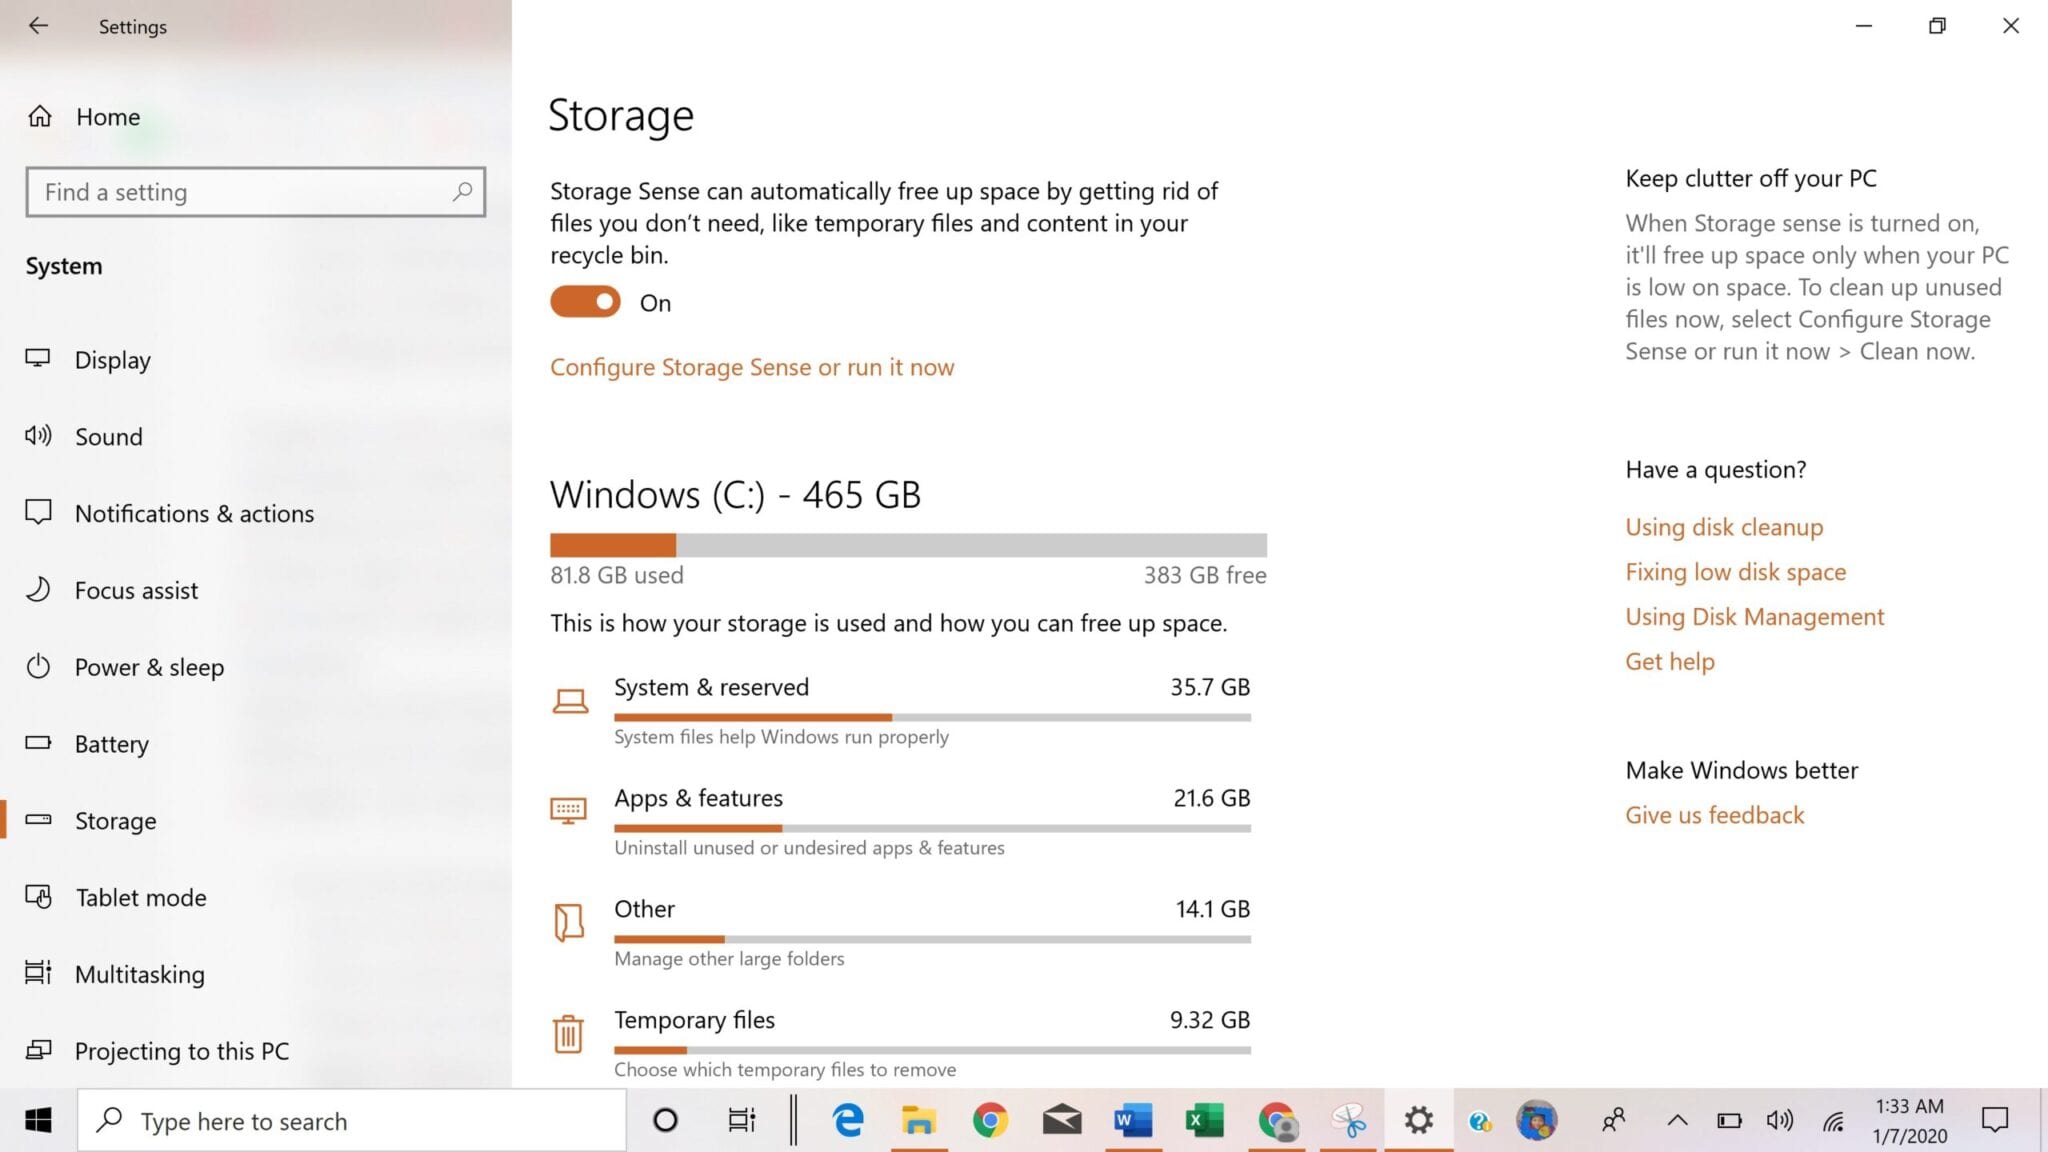Show hidden system tray icons chevron
This screenshot has height=1152, width=2048.
tap(1677, 1120)
